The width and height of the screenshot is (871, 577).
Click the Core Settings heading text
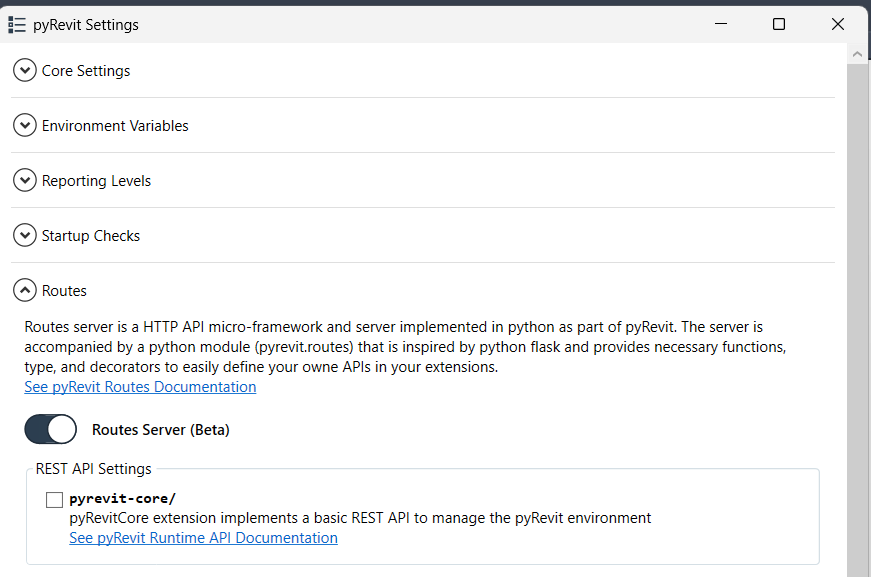point(86,71)
